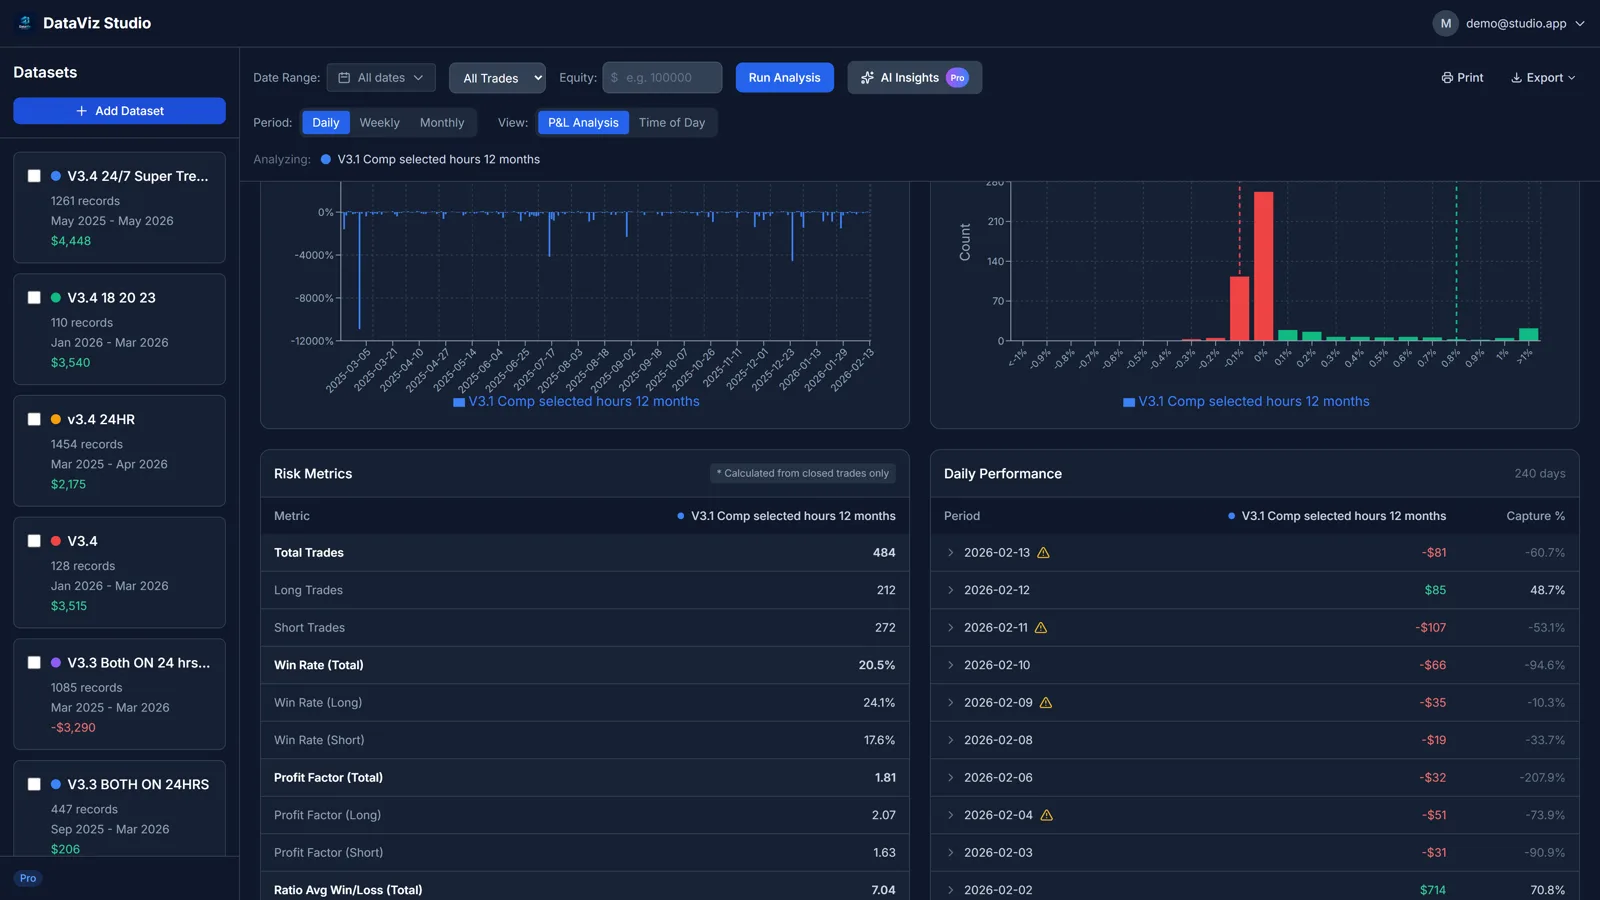Switch to P&L Analysis view
This screenshot has height=900, width=1600.
[x=583, y=123]
